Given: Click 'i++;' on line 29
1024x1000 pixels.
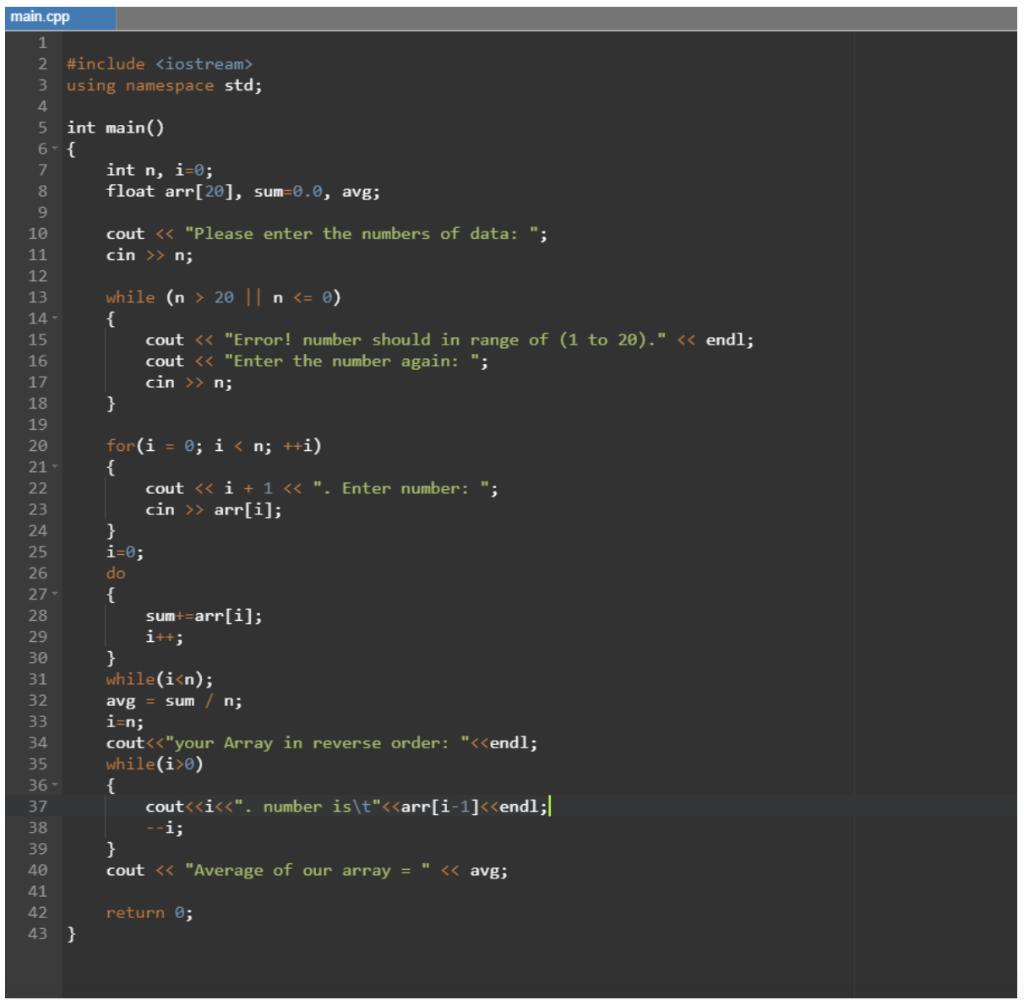Looking at the screenshot, I should pos(165,637).
